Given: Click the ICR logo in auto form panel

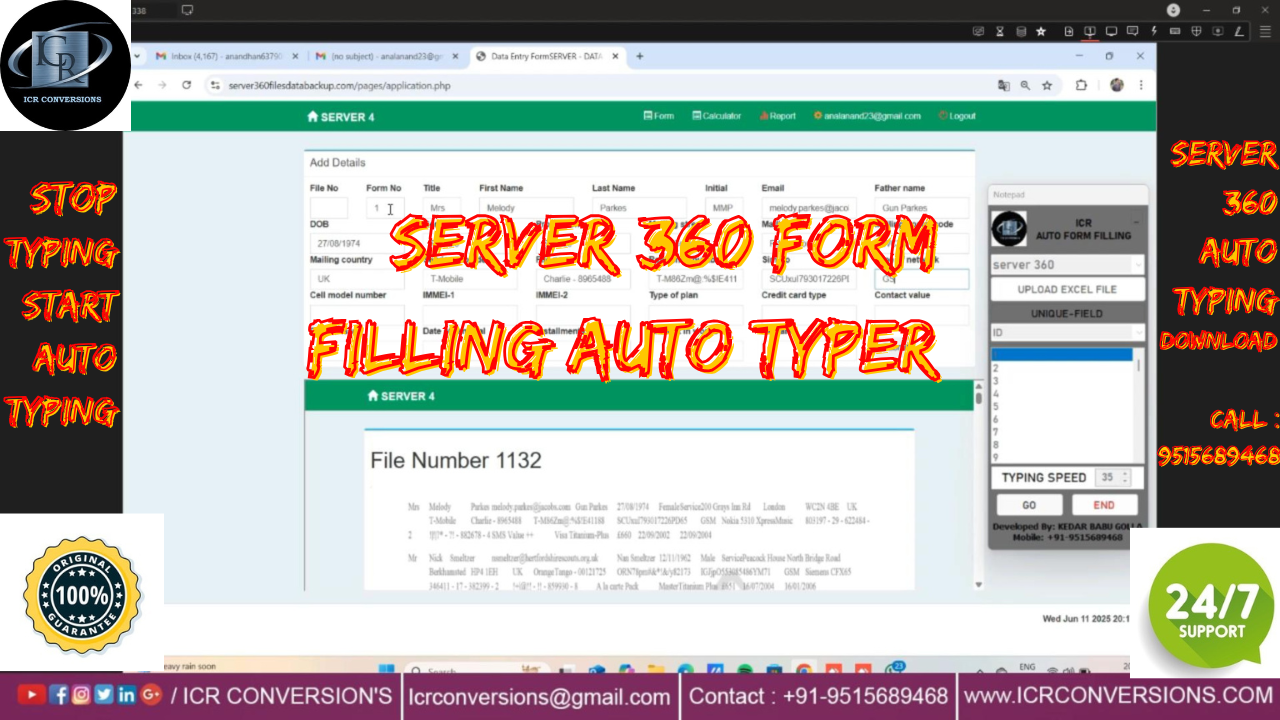Looking at the screenshot, I should coord(1009,229).
